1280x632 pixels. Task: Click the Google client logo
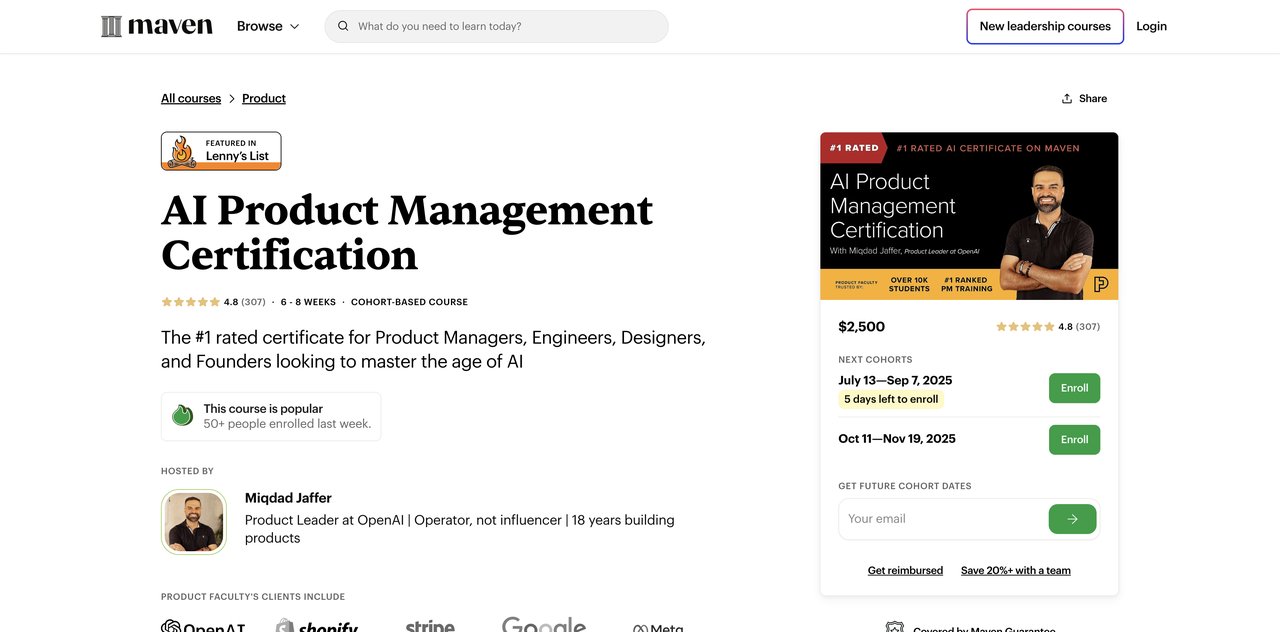[x=544, y=624]
